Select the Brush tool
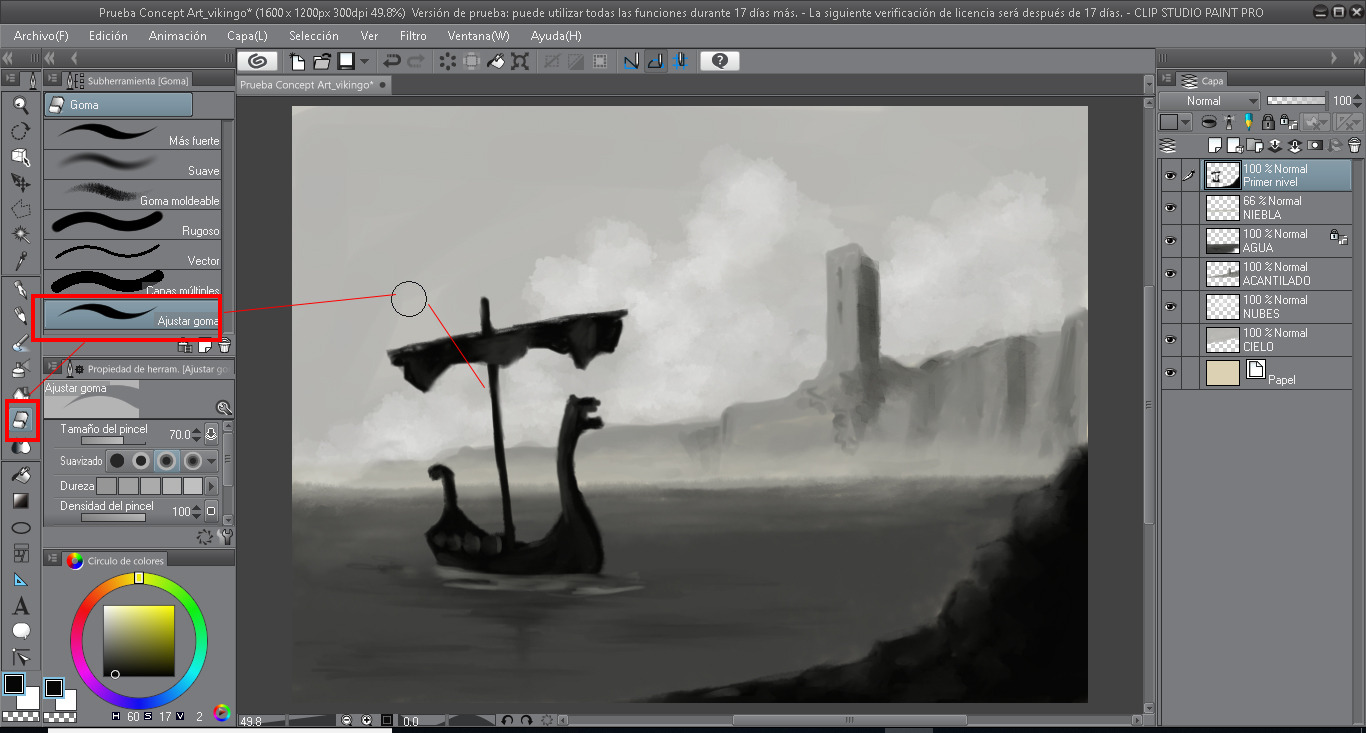 pos(20,343)
